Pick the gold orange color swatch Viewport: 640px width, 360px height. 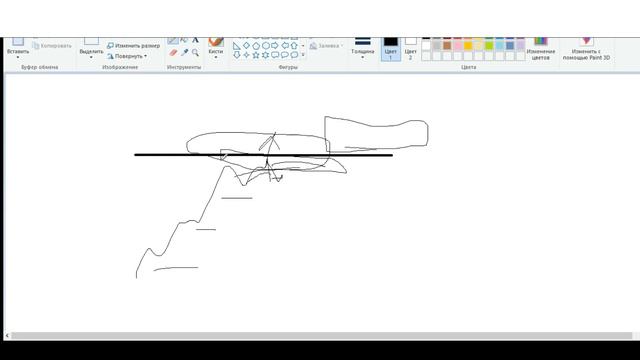(x=468, y=46)
